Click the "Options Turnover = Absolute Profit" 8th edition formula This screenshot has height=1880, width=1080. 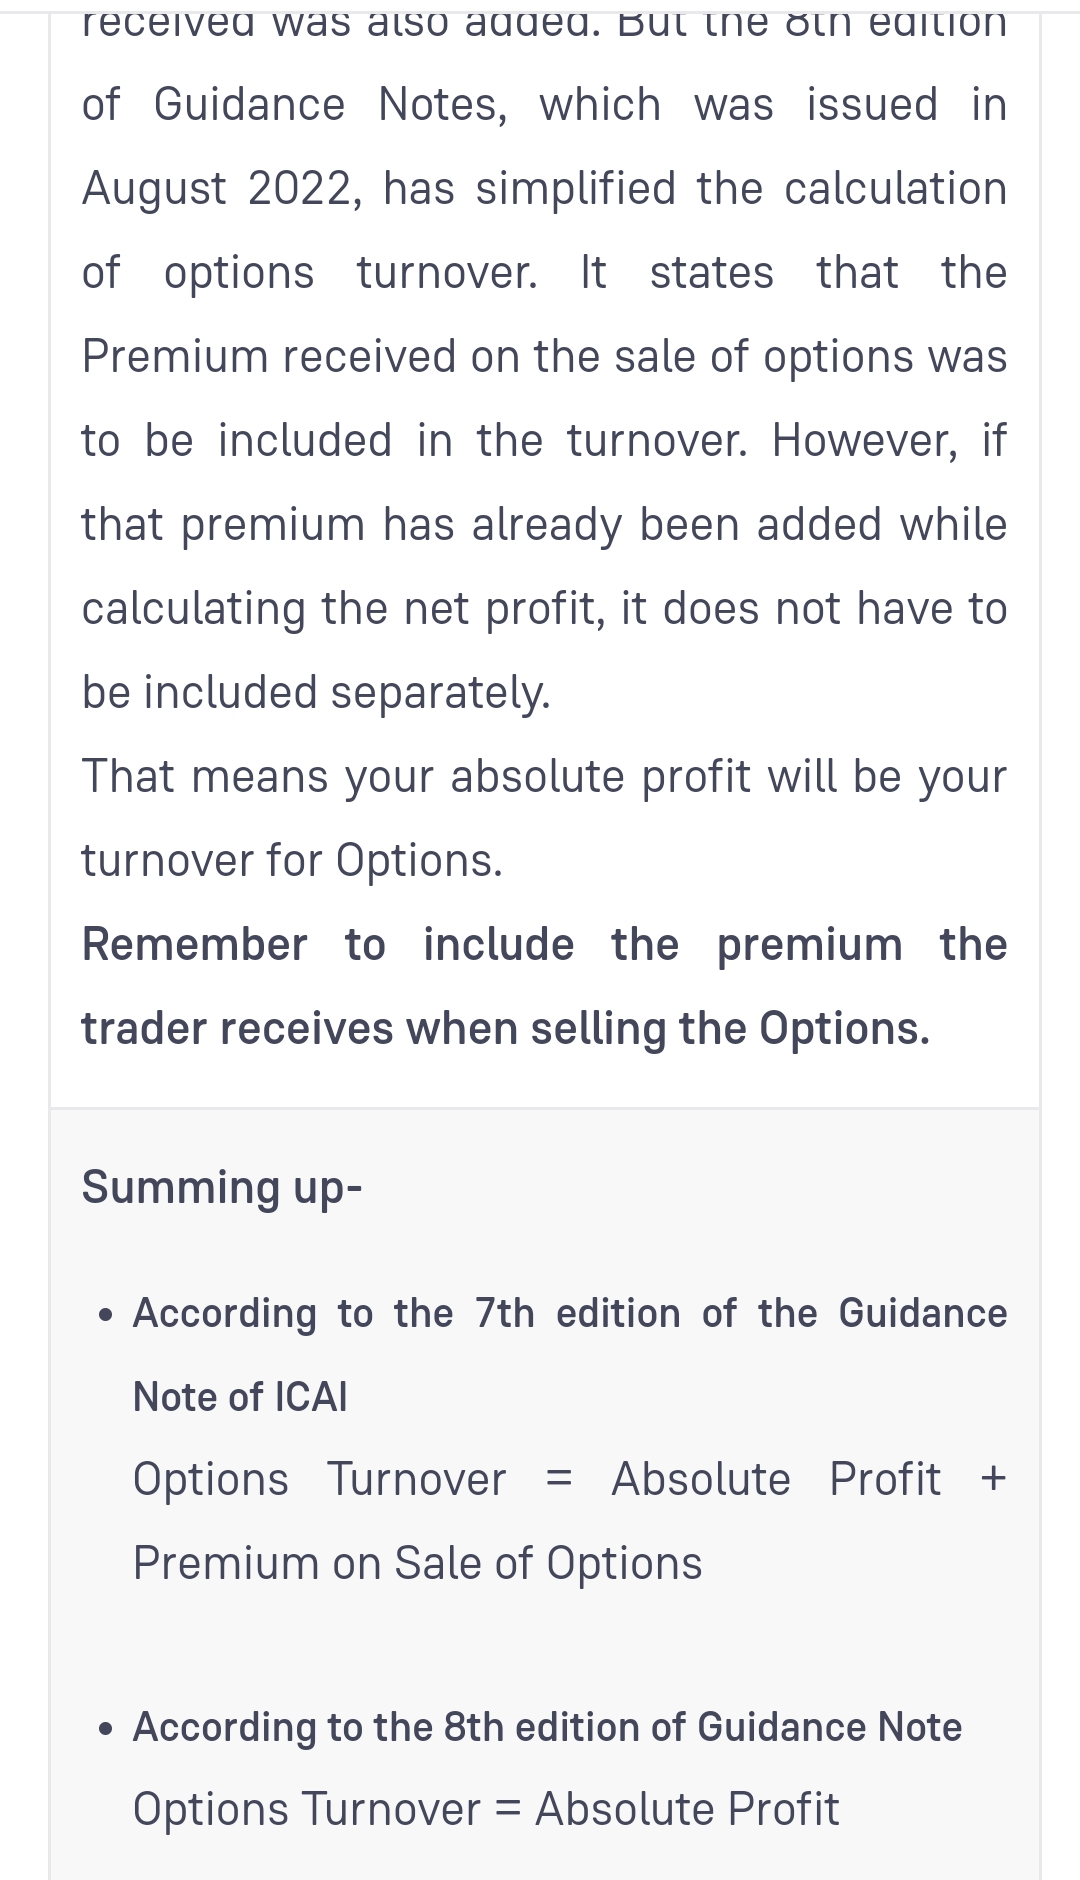[486, 1809]
